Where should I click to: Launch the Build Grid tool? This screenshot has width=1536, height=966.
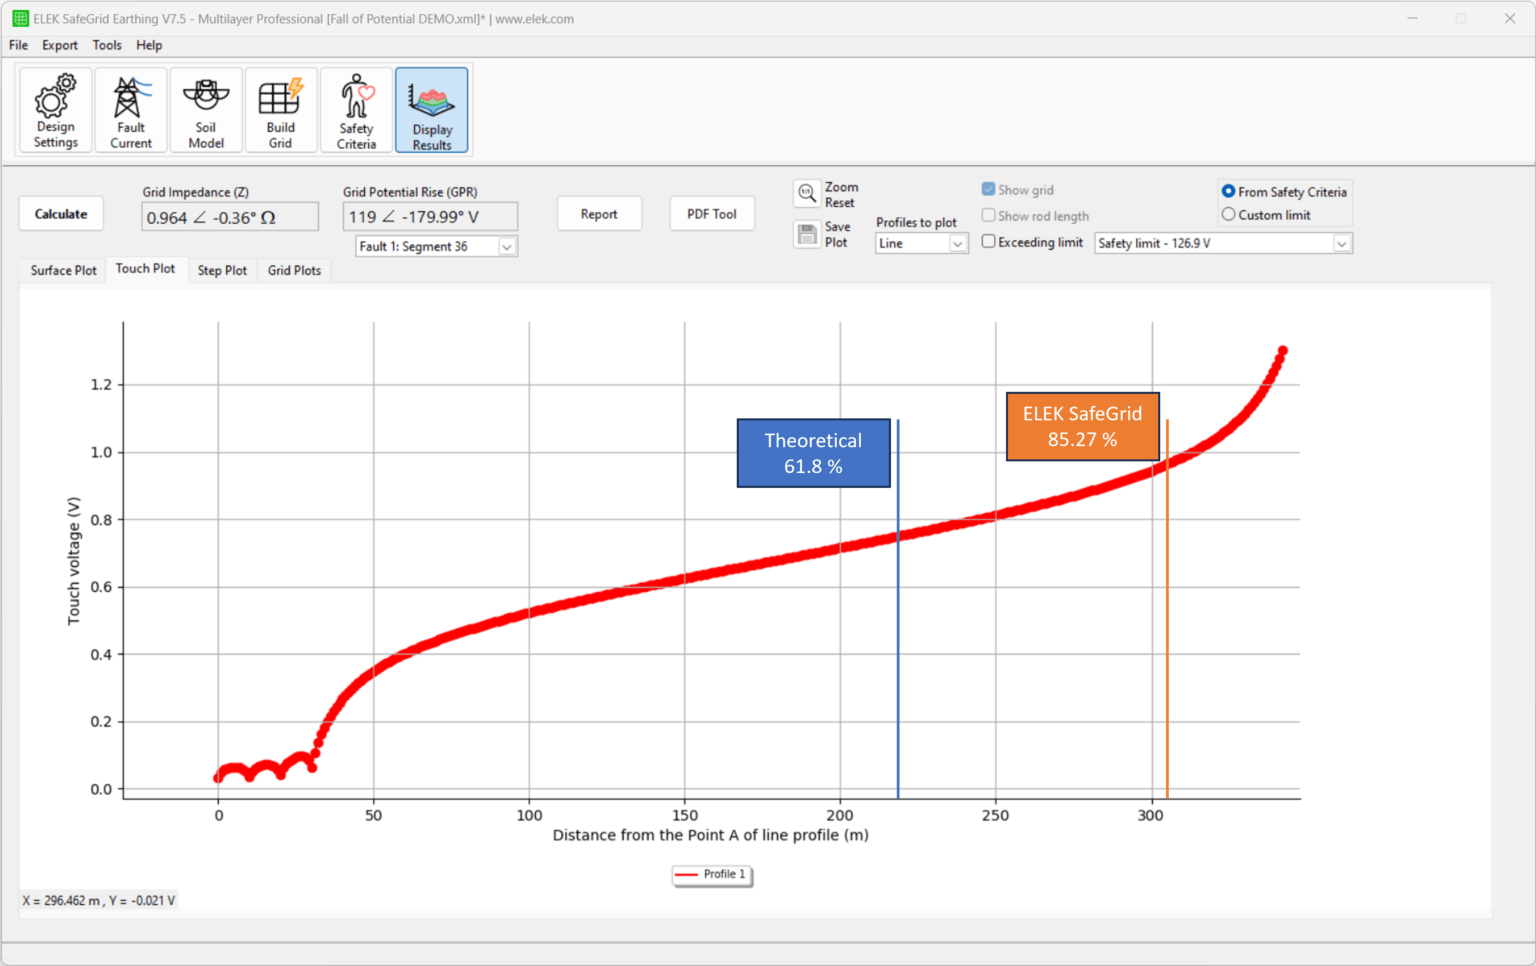click(x=281, y=110)
